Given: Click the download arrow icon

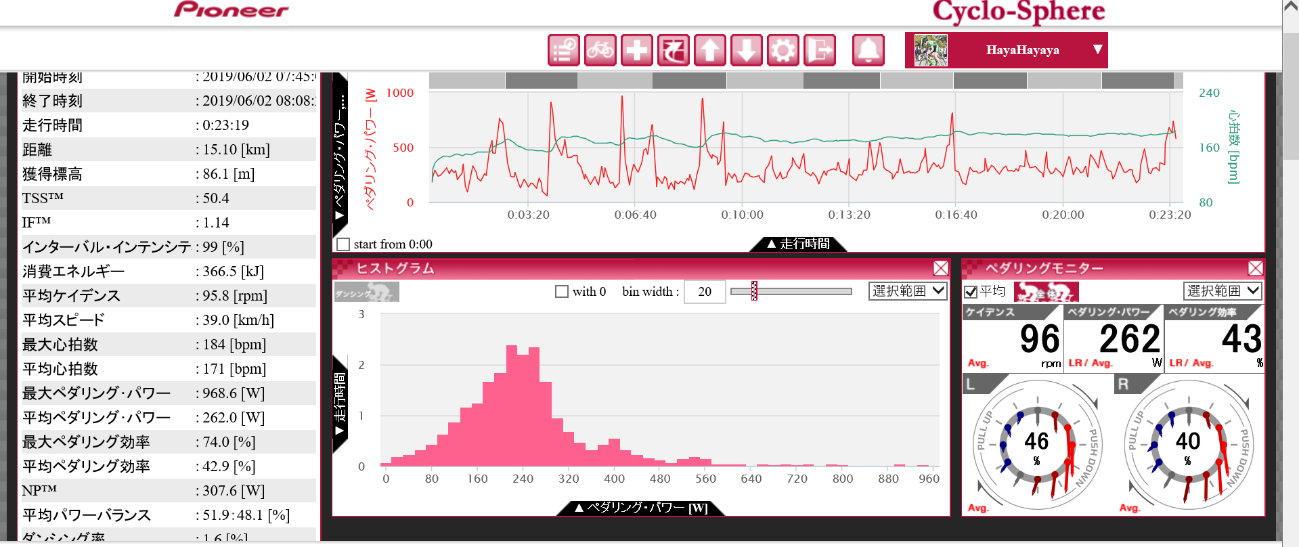Looking at the screenshot, I should pyautogui.click(x=746, y=50).
